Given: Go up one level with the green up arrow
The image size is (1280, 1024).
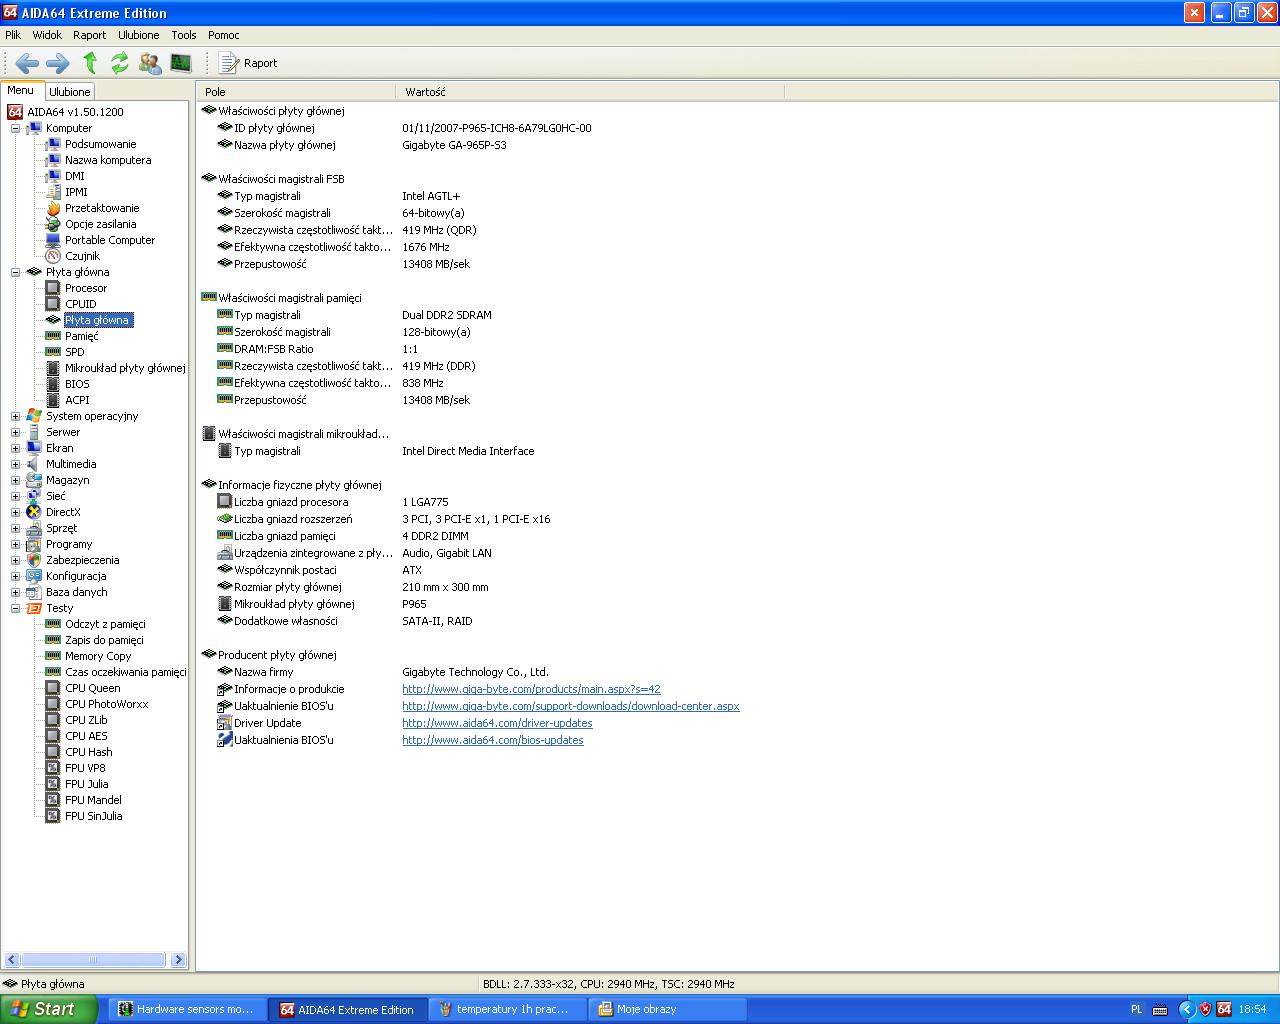Looking at the screenshot, I should click(90, 63).
